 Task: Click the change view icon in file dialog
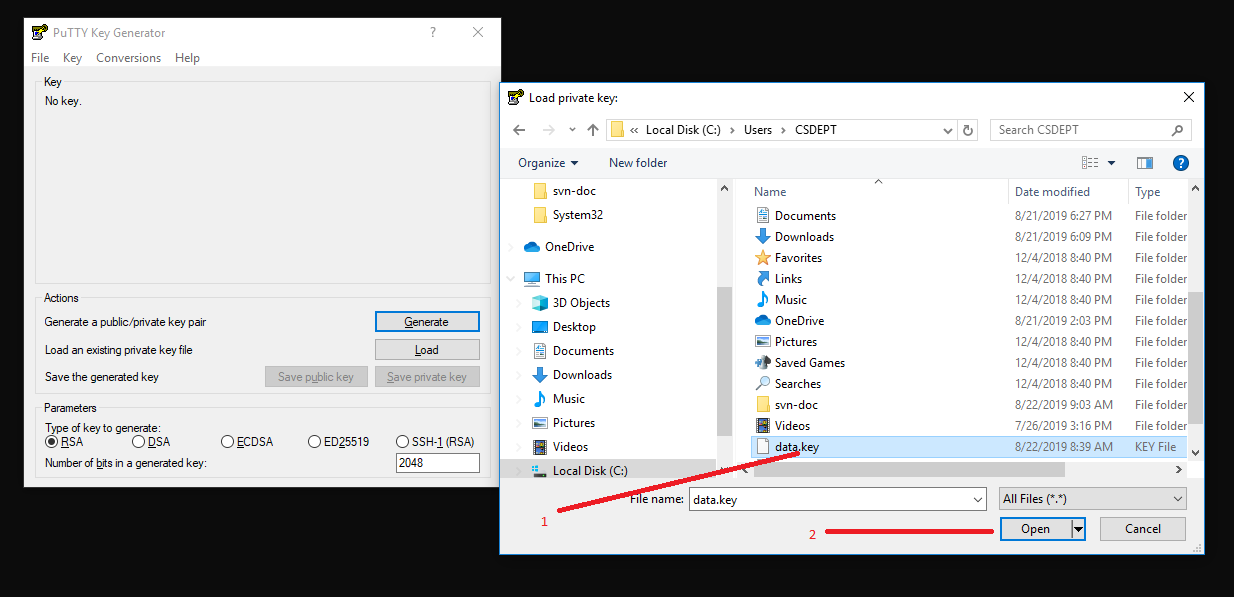coord(1090,163)
